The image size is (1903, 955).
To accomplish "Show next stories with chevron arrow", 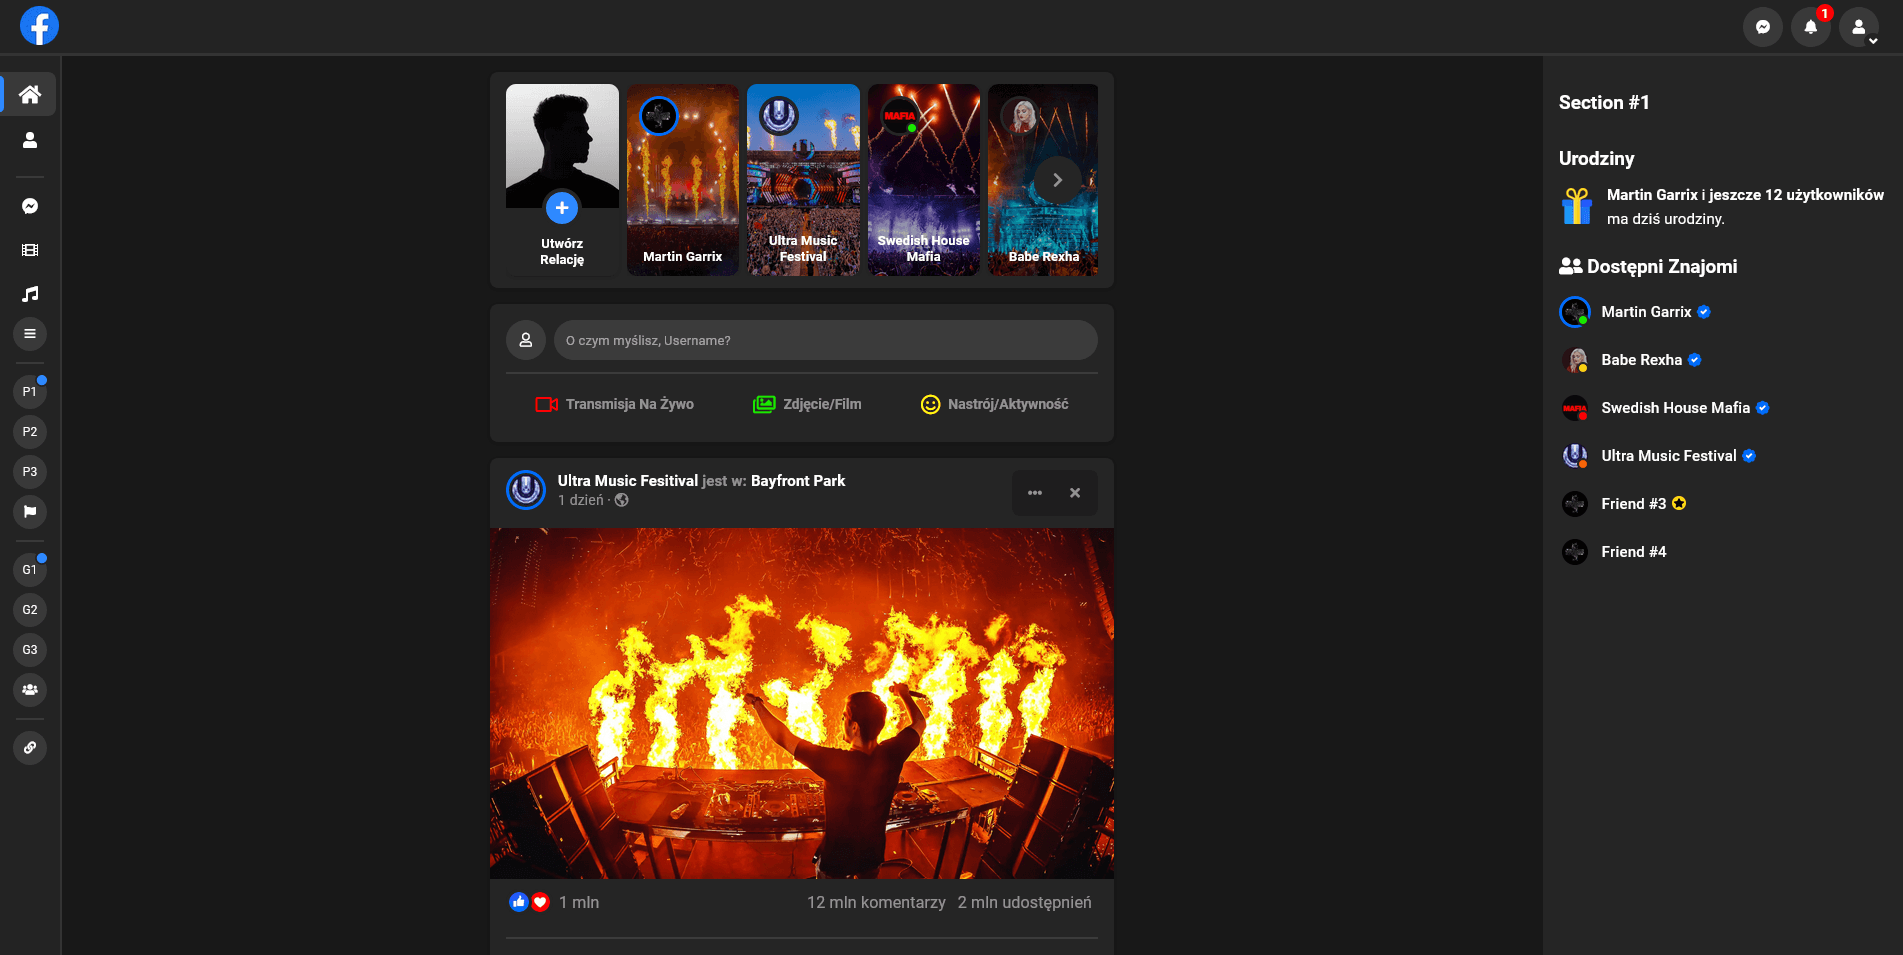I will (x=1057, y=180).
